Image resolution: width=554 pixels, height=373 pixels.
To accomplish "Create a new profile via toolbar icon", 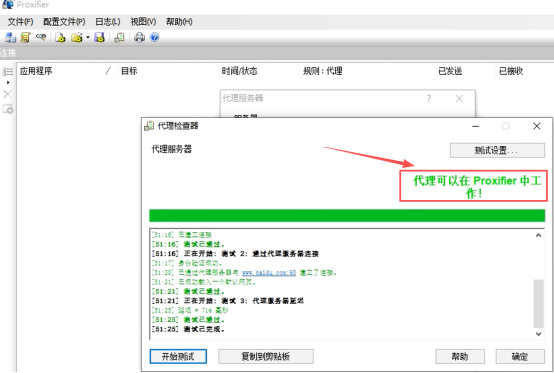I will point(60,37).
